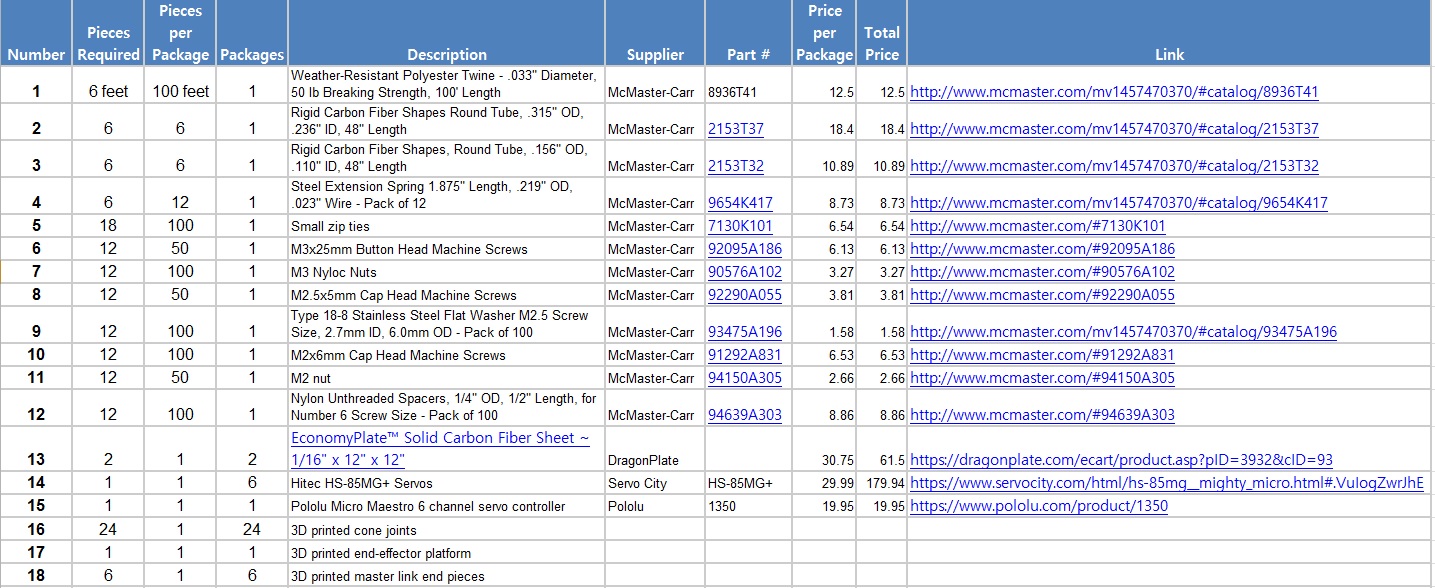Select the Total Price column header
This screenshot has height=588, width=1435.
[881, 33]
